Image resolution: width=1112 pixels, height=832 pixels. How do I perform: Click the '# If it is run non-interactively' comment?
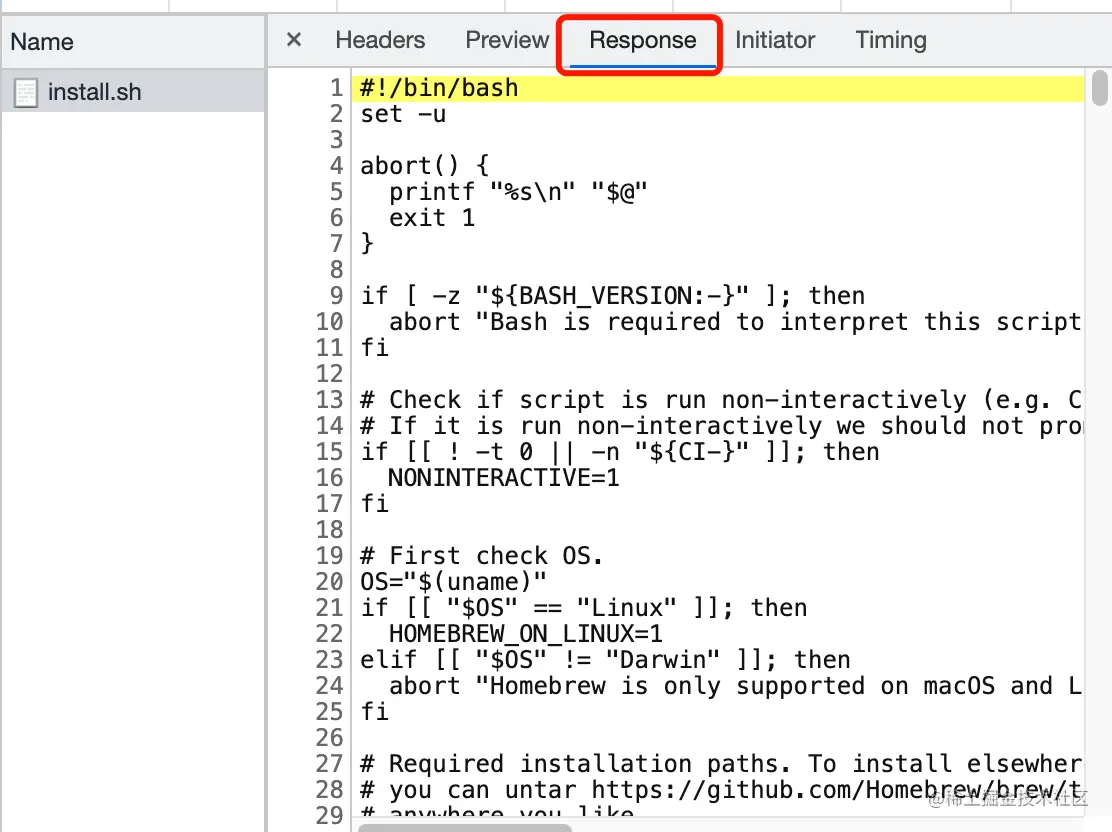pos(721,426)
